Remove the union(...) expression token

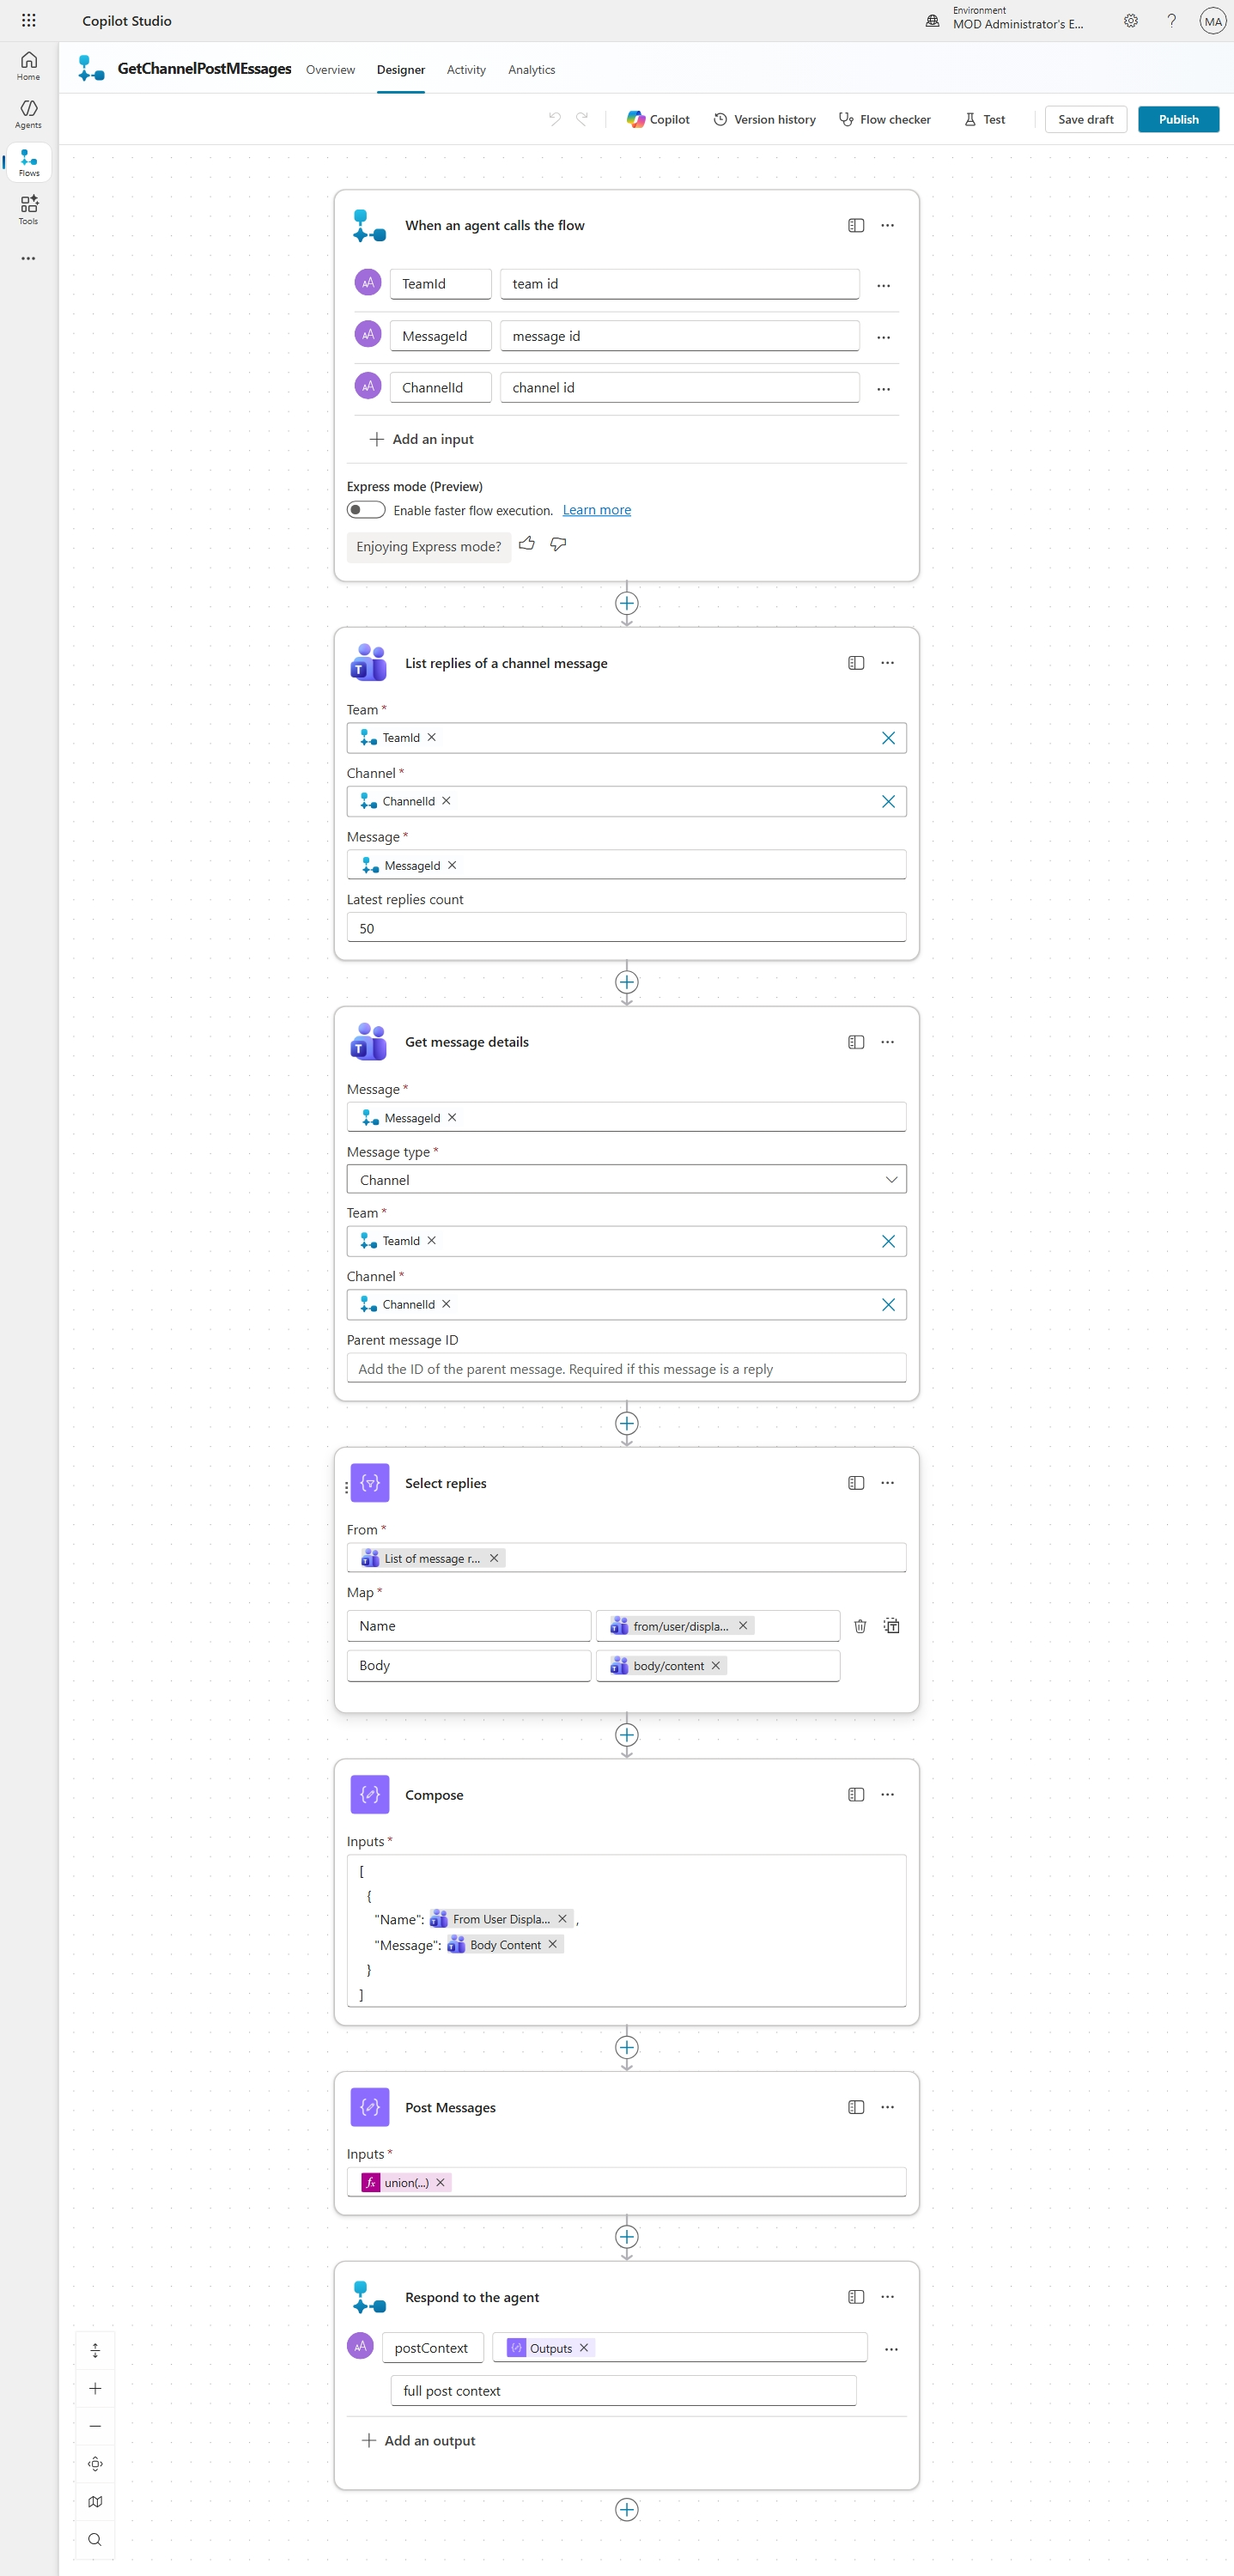[x=440, y=2182]
